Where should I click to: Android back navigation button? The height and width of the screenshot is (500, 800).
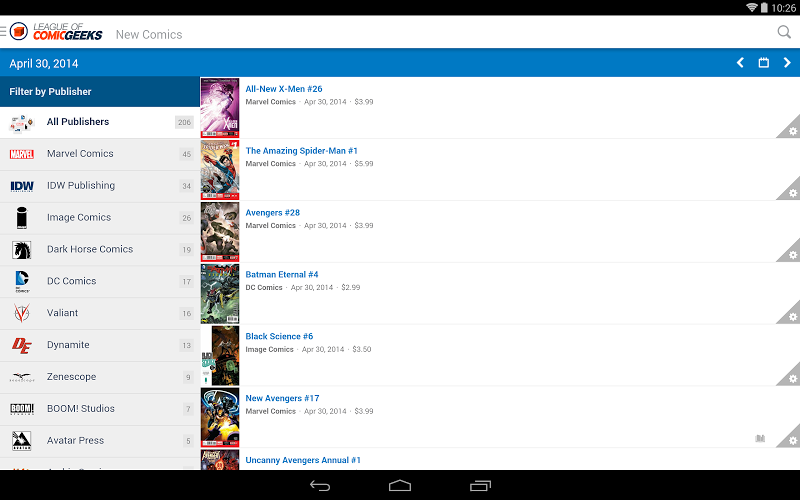(x=320, y=486)
